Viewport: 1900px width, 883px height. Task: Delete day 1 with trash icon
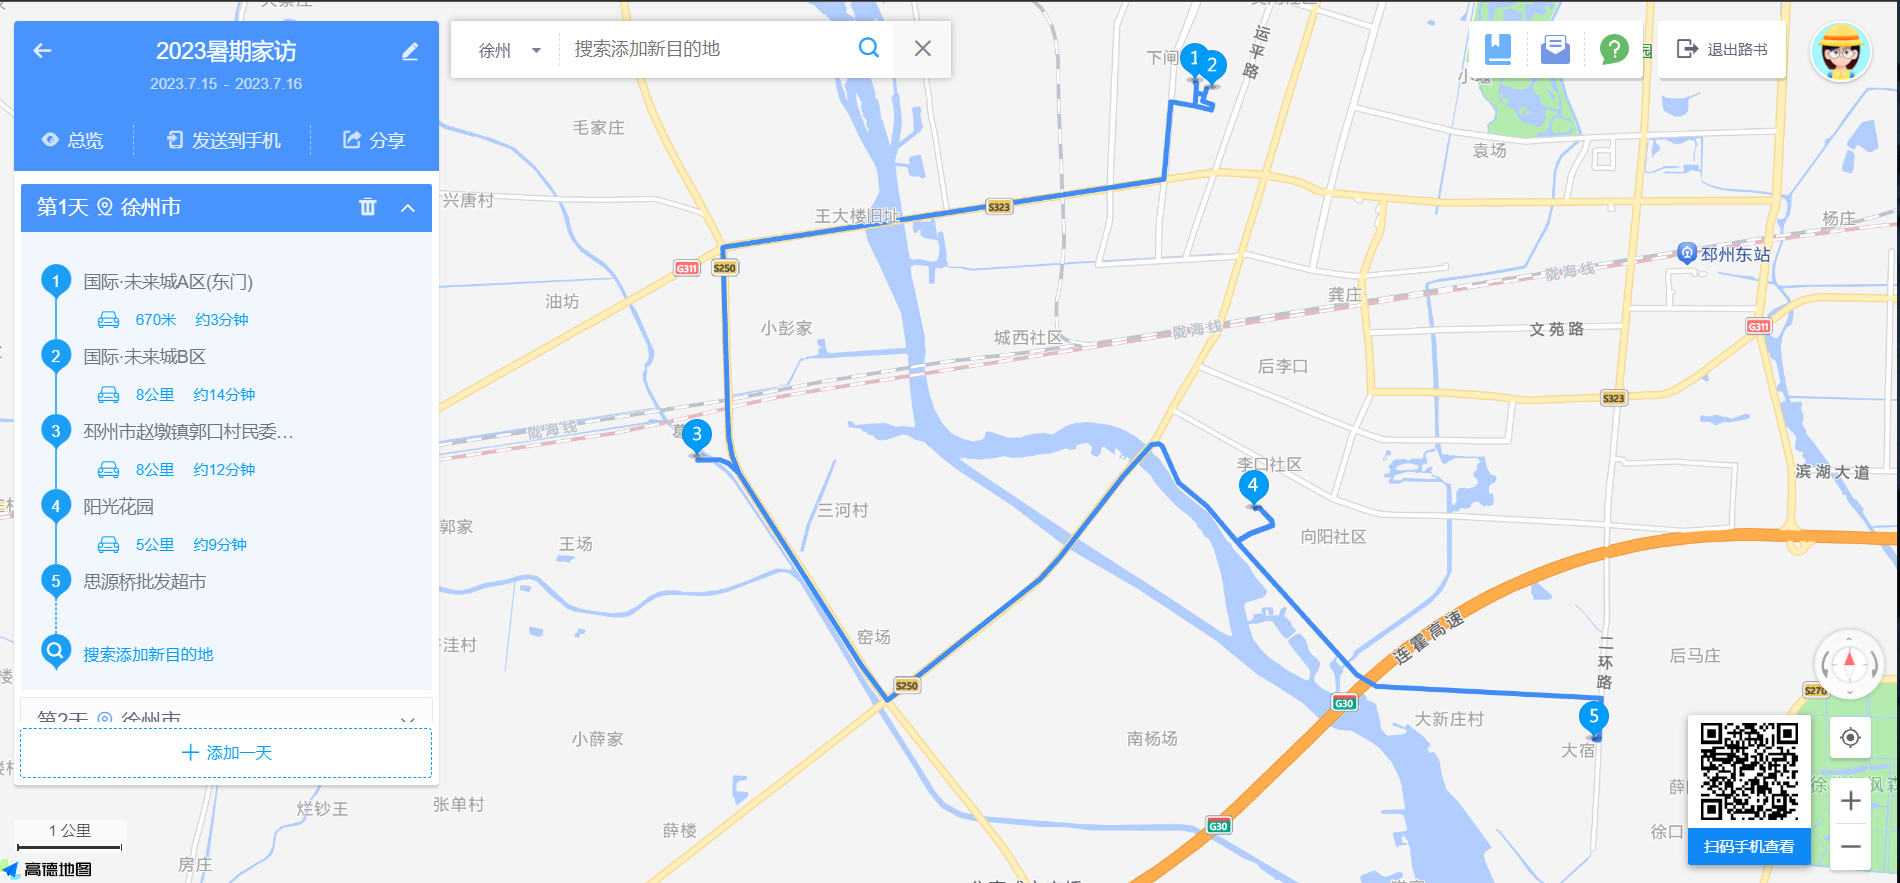pyautogui.click(x=368, y=207)
